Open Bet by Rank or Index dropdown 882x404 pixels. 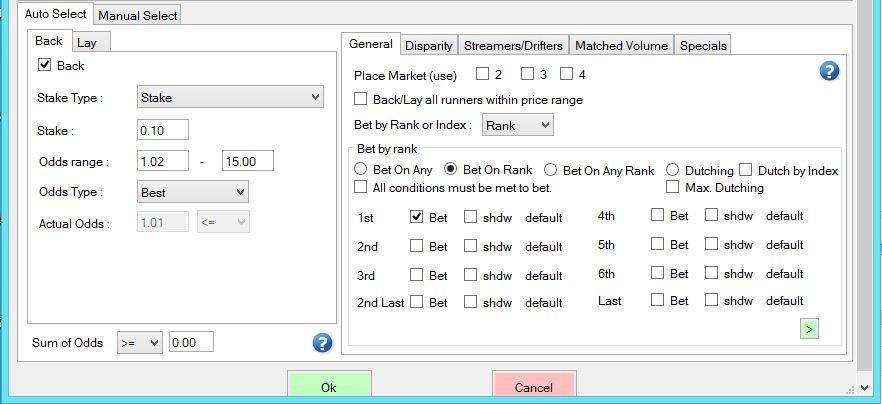pyautogui.click(x=518, y=125)
